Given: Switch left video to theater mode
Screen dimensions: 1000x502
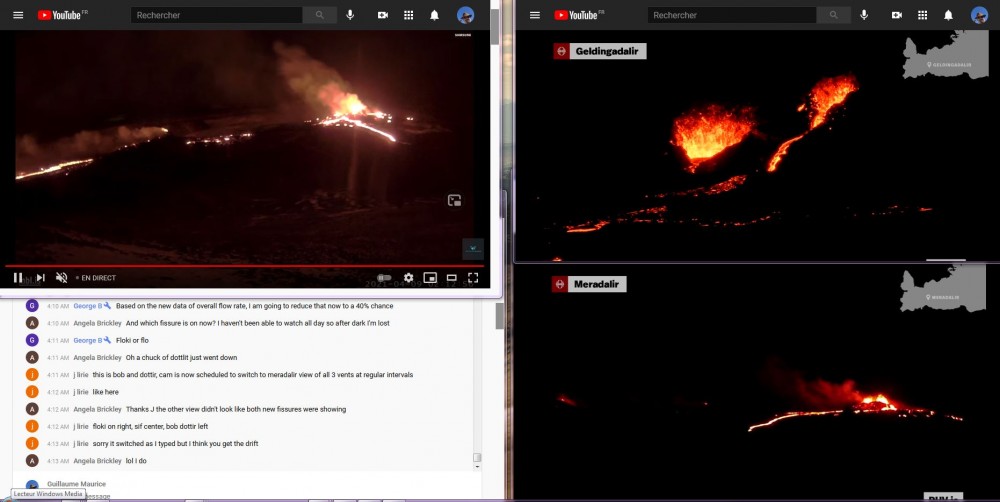Looking at the screenshot, I should point(451,278).
